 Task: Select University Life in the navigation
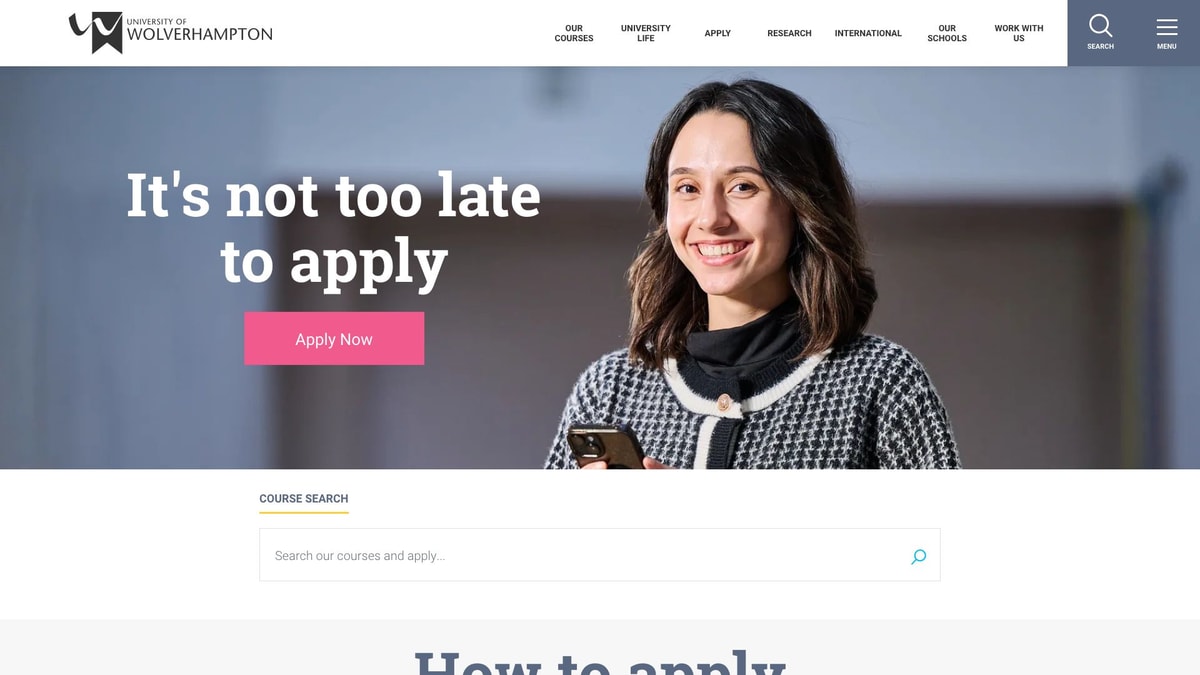tap(646, 33)
